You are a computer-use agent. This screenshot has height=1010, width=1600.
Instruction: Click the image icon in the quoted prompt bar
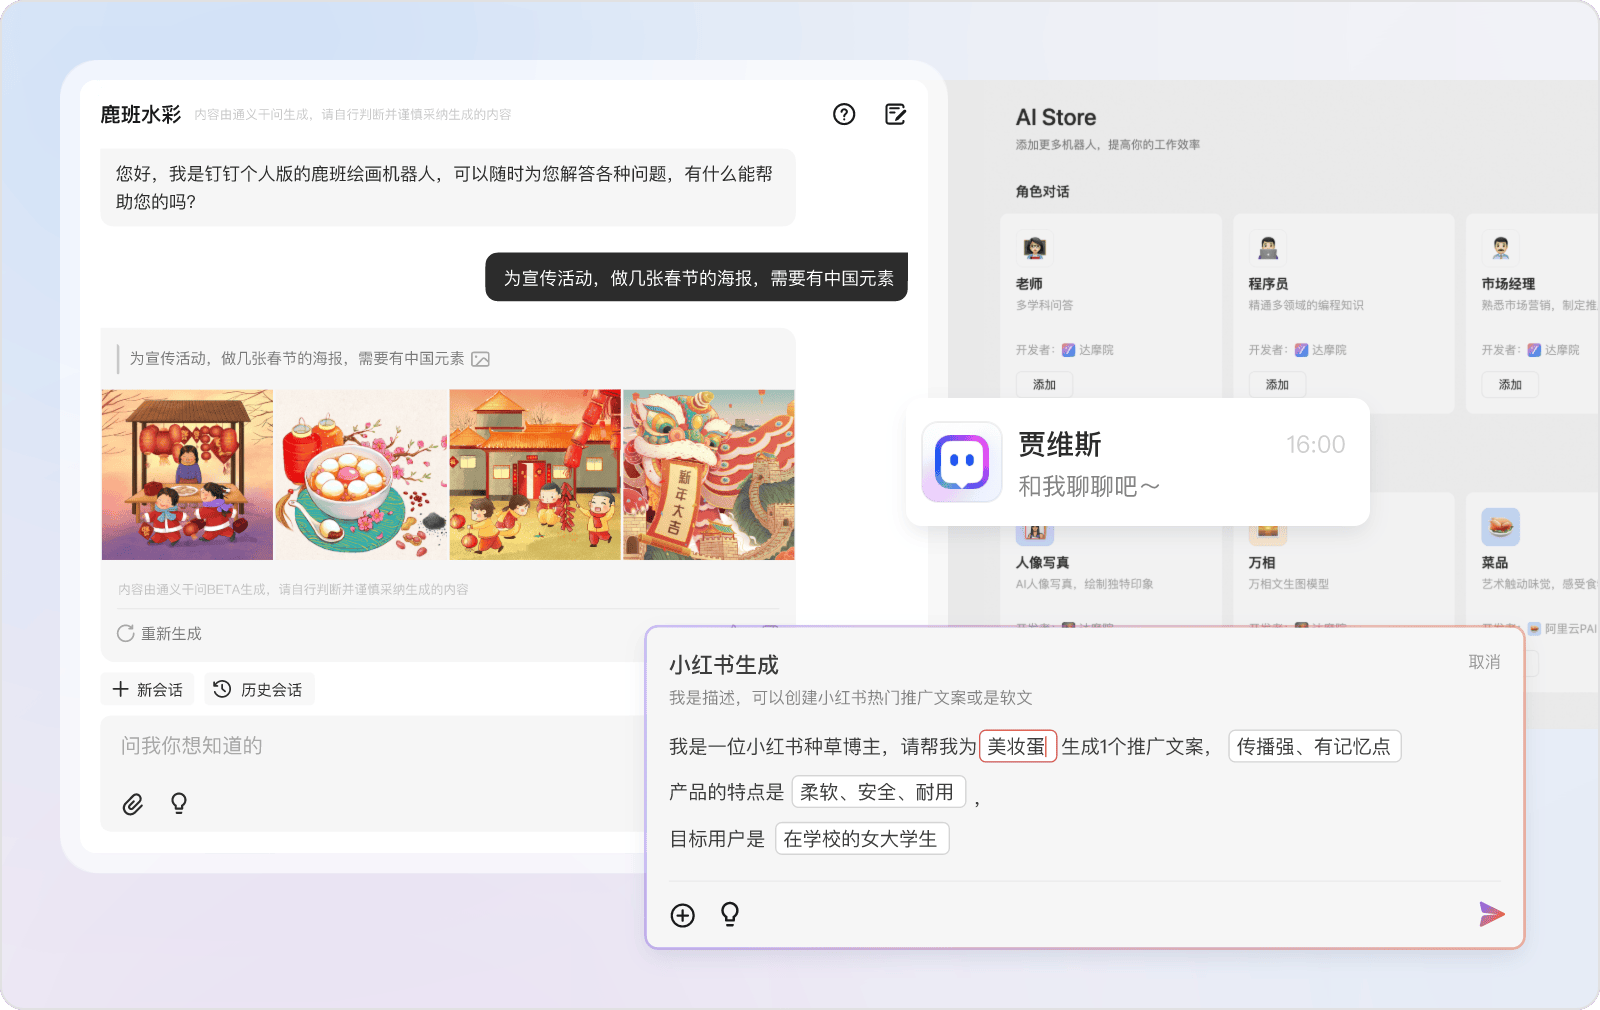(482, 358)
